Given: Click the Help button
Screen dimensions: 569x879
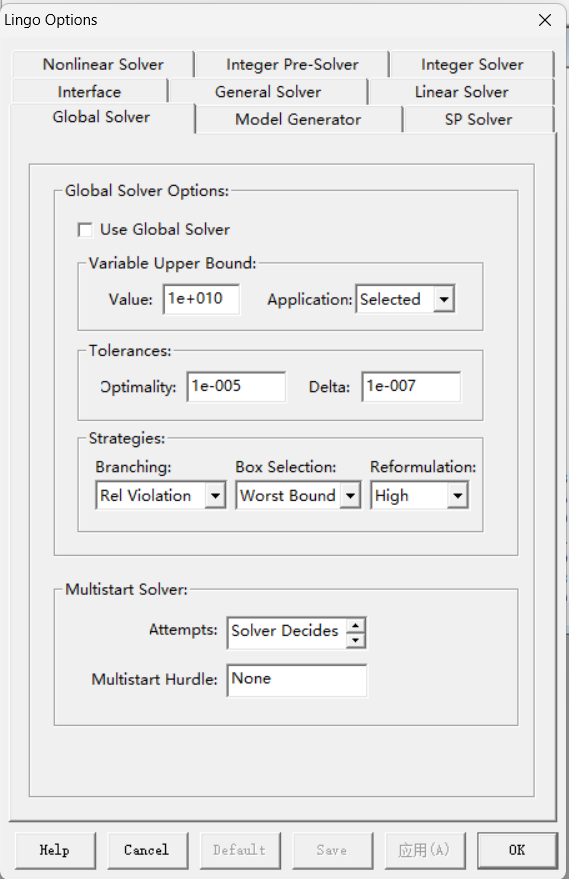Looking at the screenshot, I should 55,850.
